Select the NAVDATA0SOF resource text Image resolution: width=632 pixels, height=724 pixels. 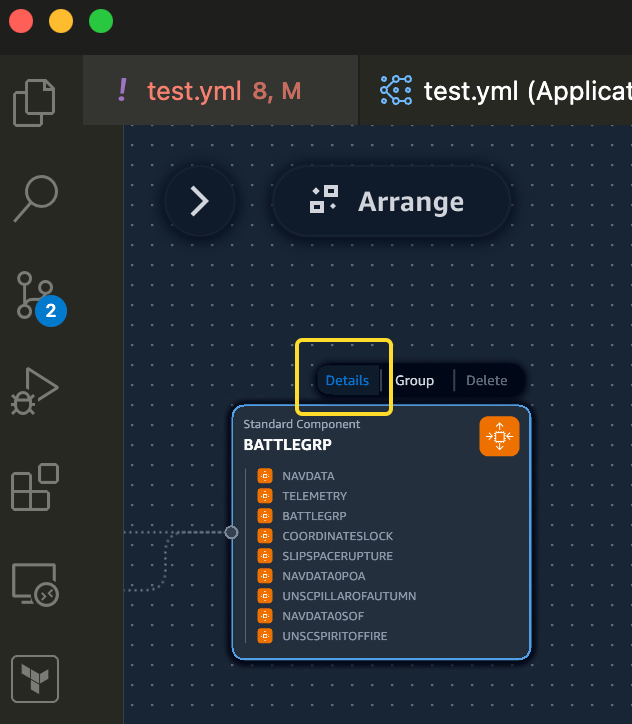323,616
